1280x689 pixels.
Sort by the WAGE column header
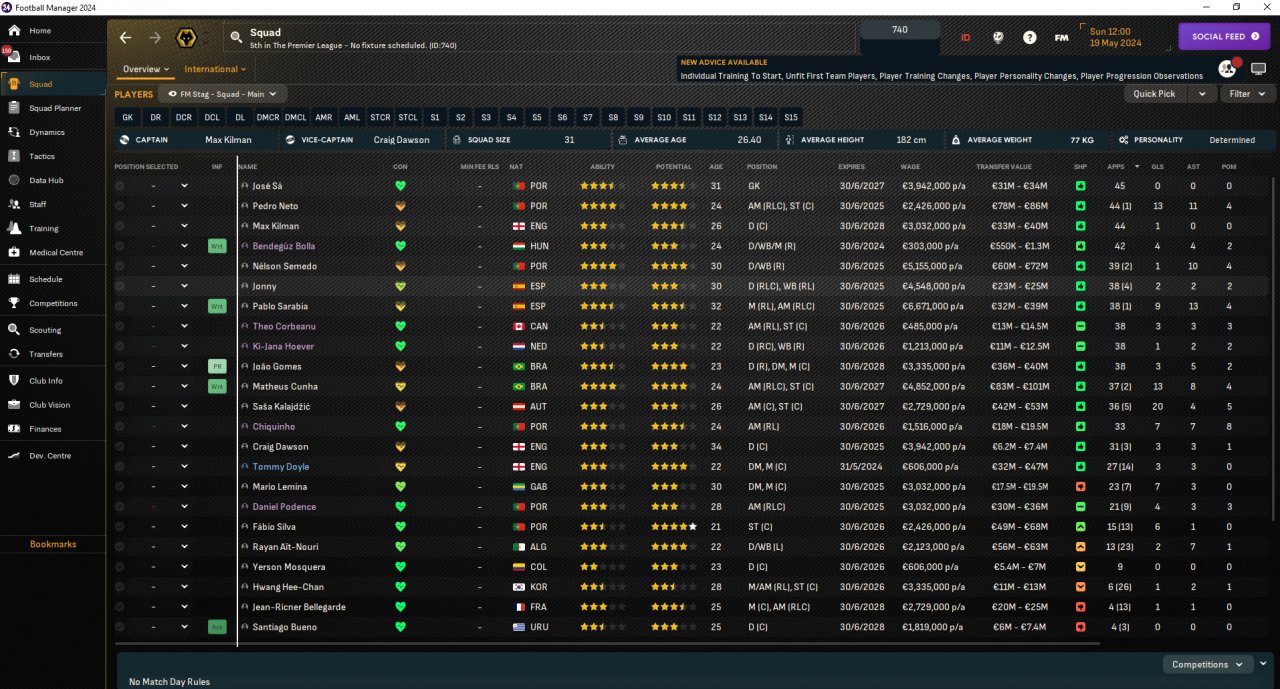click(909, 166)
